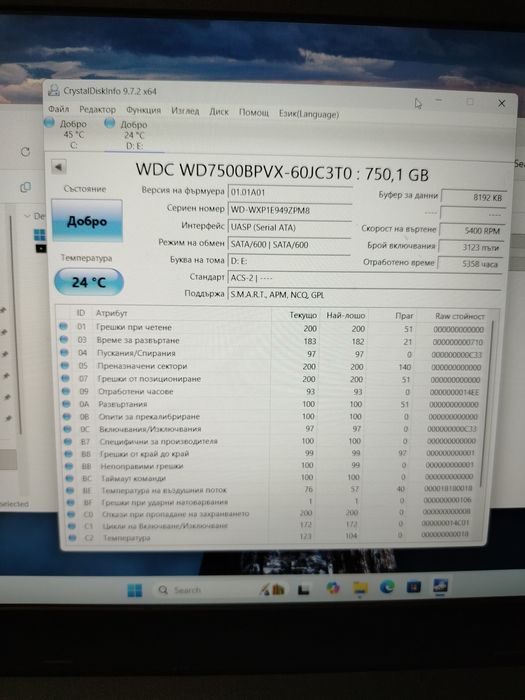Click the power on hours value 5358
Image resolution: width=525 pixels, height=700 pixels.
pos(470,263)
